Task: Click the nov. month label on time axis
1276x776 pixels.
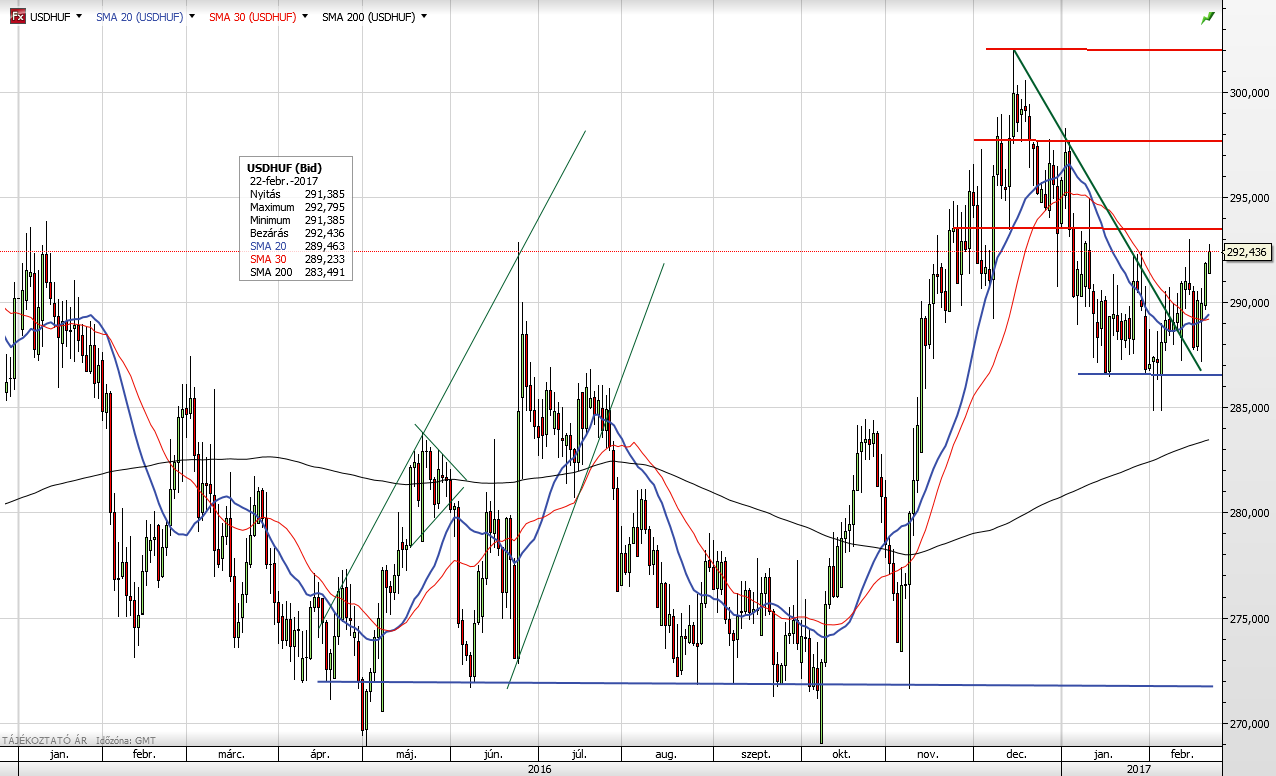Action: (x=928, y=755)
